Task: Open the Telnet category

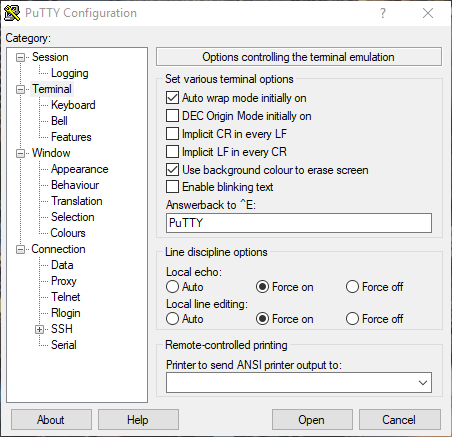Action: (65, 297)
